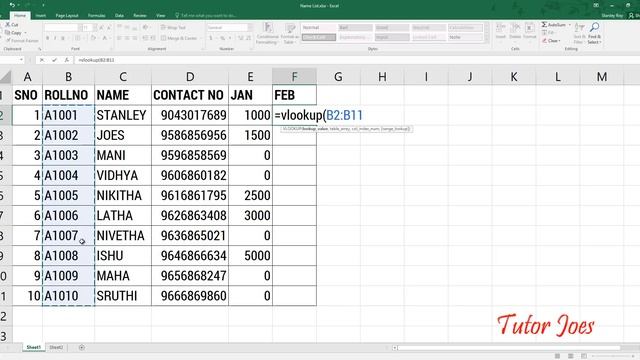The width and height of the screenshot is (640, 360).
Task: Apply the Normal cell style
Action: click(x=318, y=28)
